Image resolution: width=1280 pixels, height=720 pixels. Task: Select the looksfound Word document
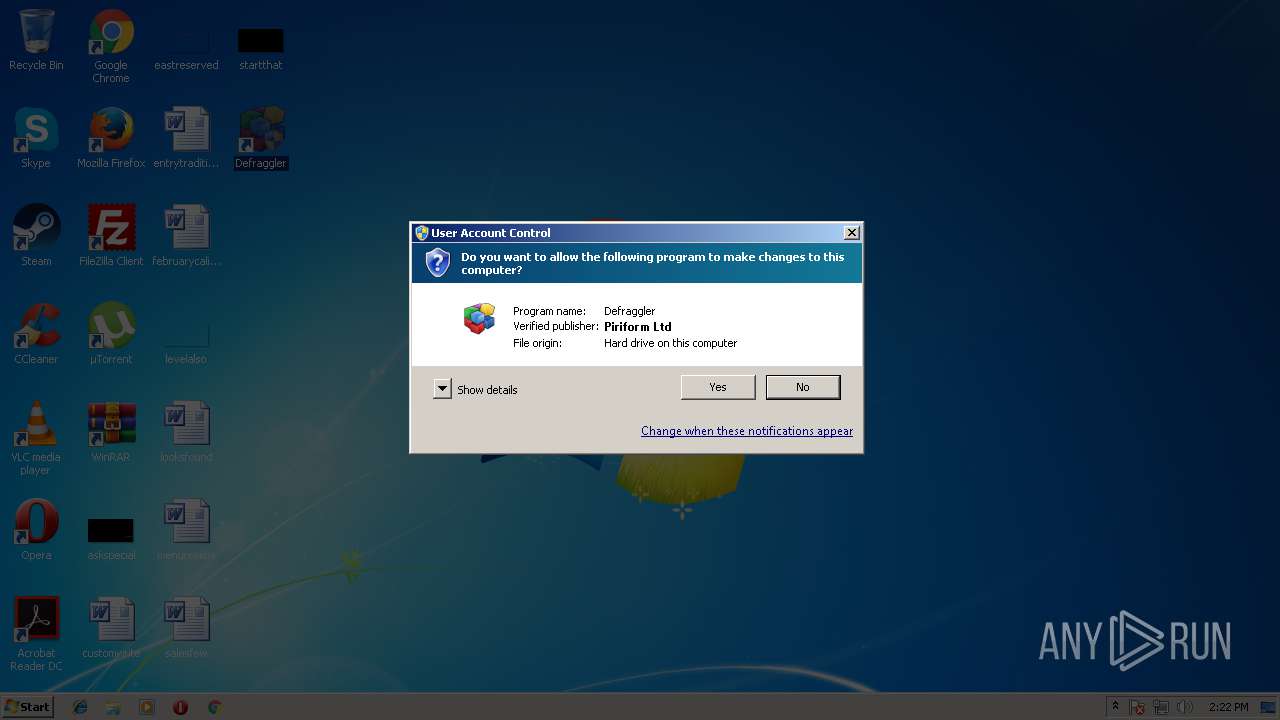186,432
